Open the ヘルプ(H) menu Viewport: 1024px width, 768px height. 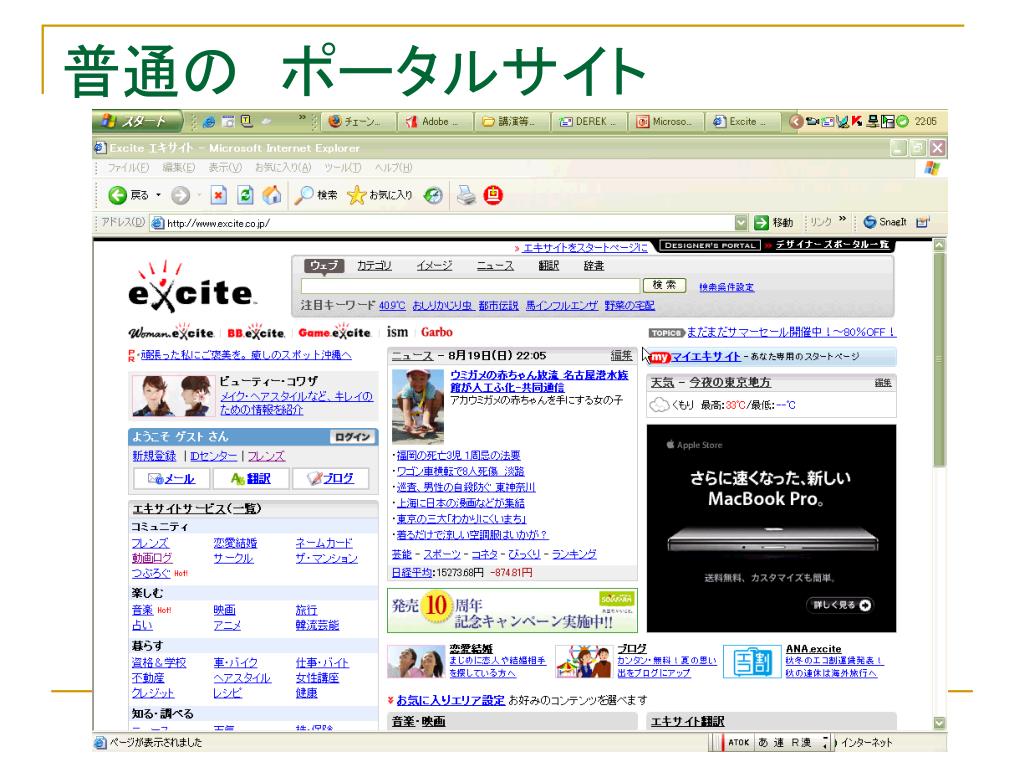[x=393, y=168]
